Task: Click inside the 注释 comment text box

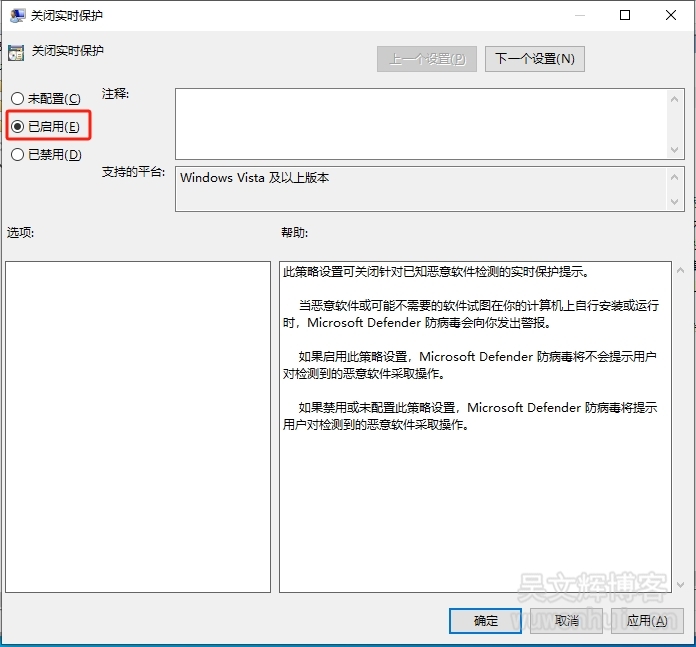Action: pos(420,123)
